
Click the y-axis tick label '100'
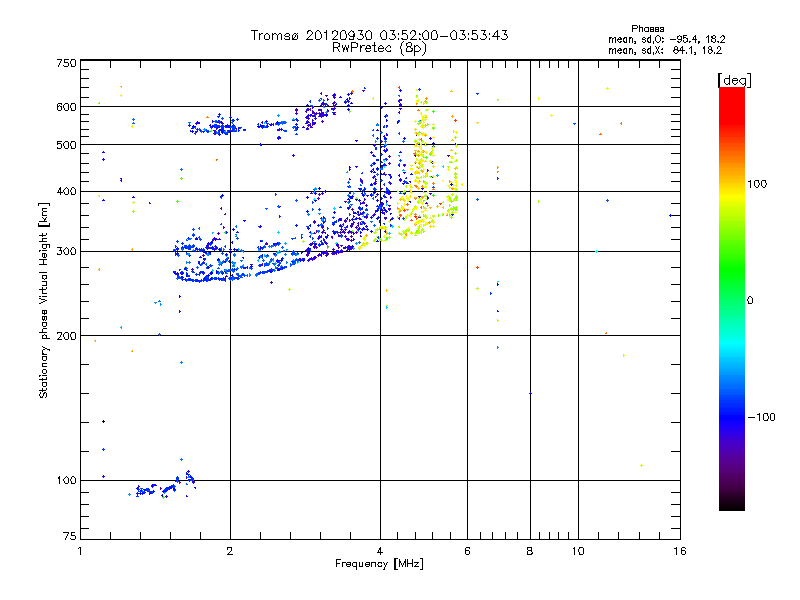pyautogui.click(x=66, y=481)
